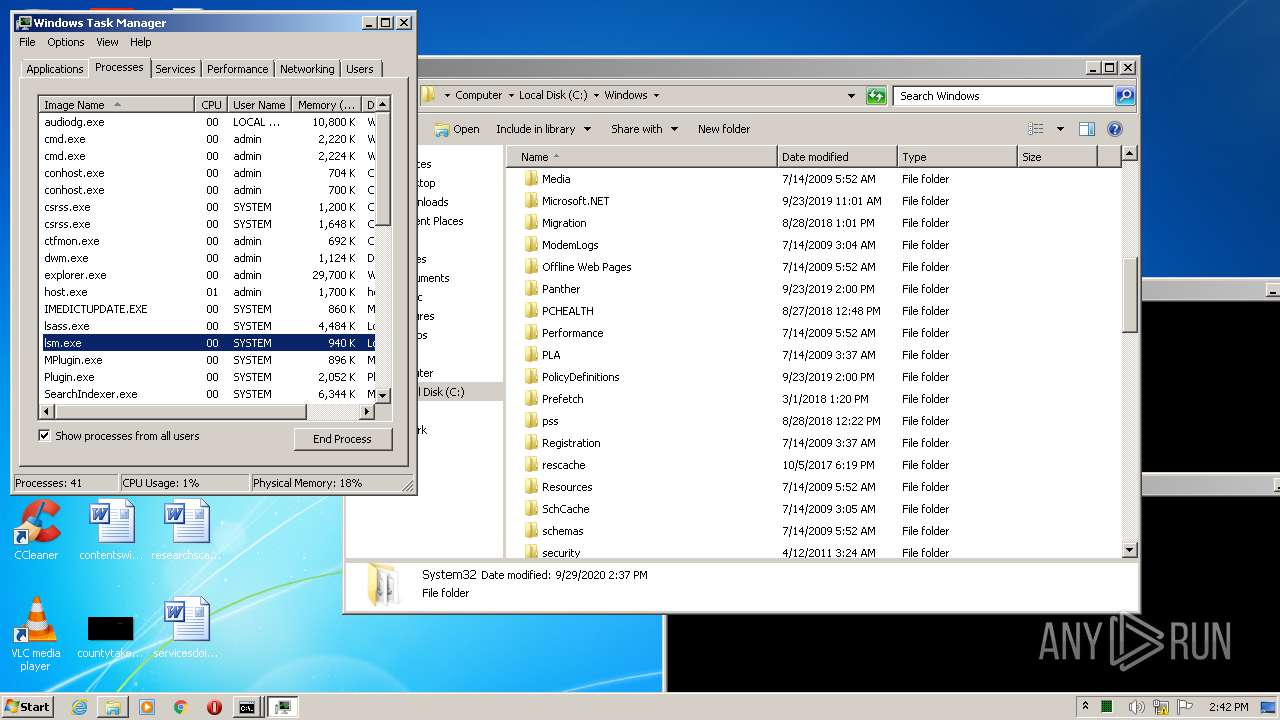Toggle Show processes from all users checkbox
Screen dimensions: 1280x720
click(44, 436)
